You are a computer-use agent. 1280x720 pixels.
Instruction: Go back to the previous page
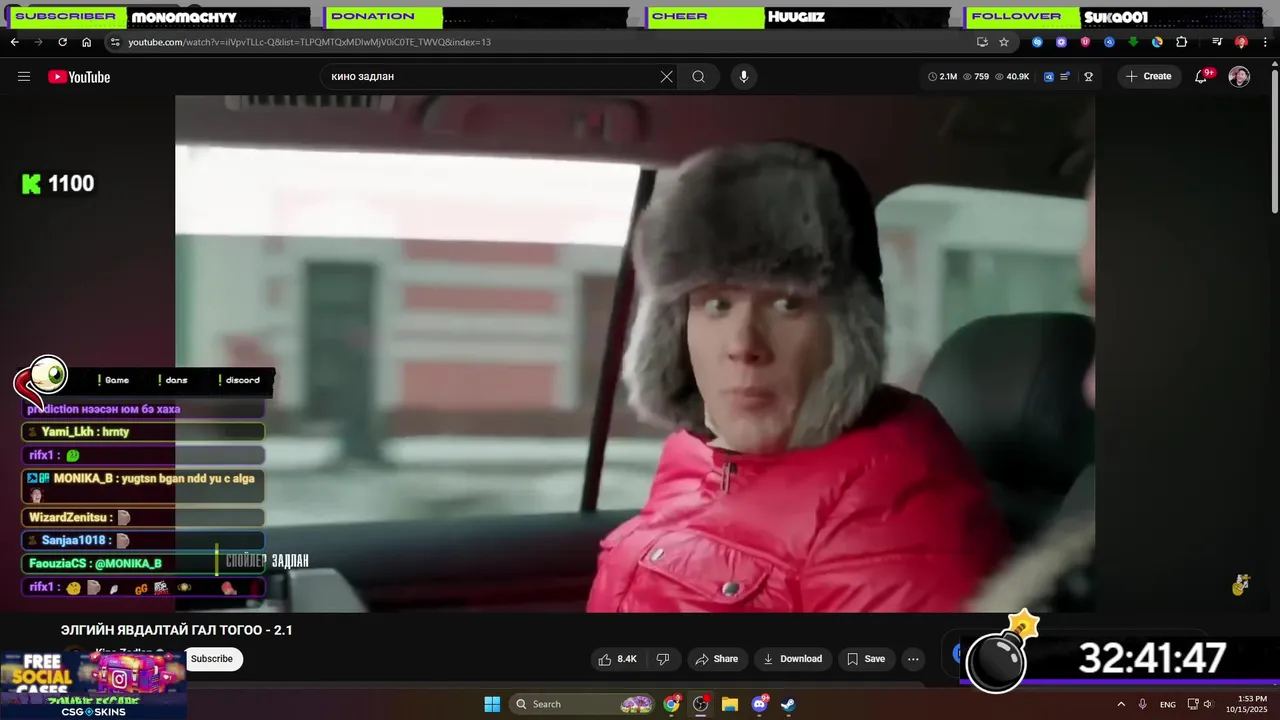14,42
